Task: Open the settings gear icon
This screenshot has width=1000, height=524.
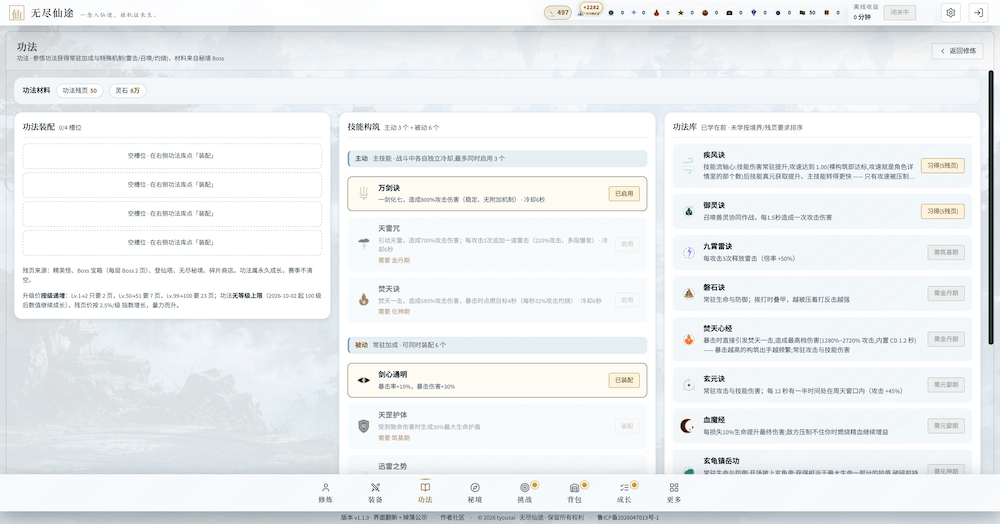Action: 950,13
